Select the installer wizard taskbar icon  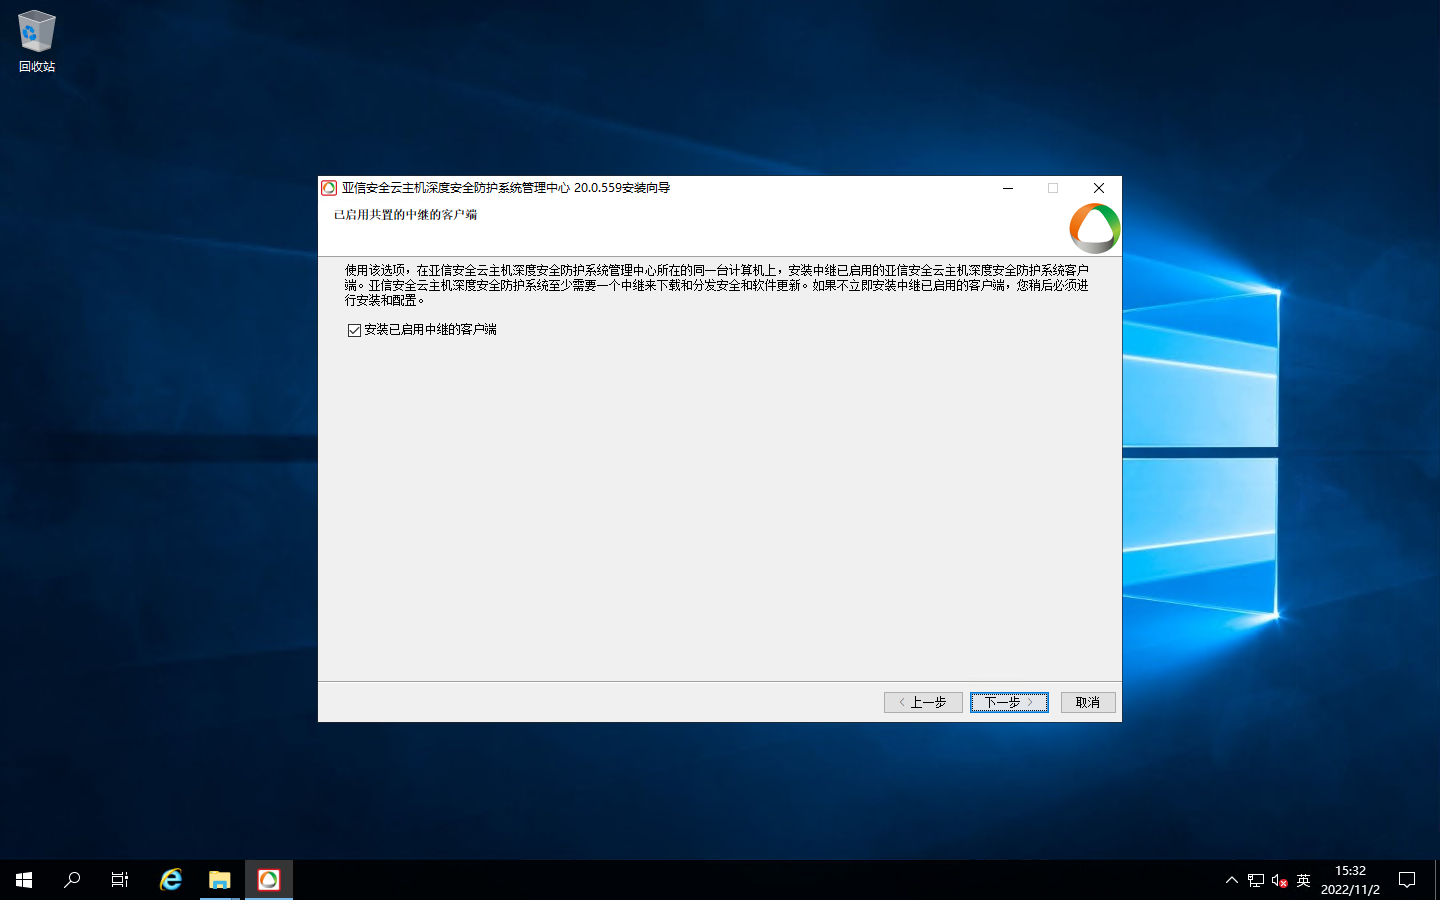coord(269,880)
